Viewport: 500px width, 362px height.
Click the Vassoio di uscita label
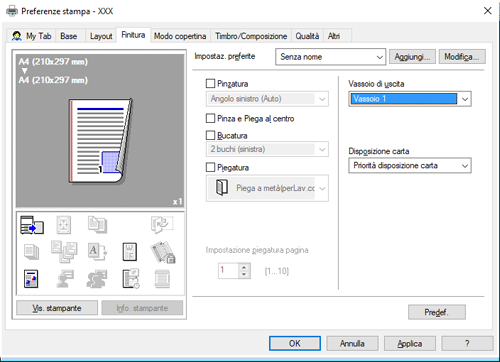point(376,84)
